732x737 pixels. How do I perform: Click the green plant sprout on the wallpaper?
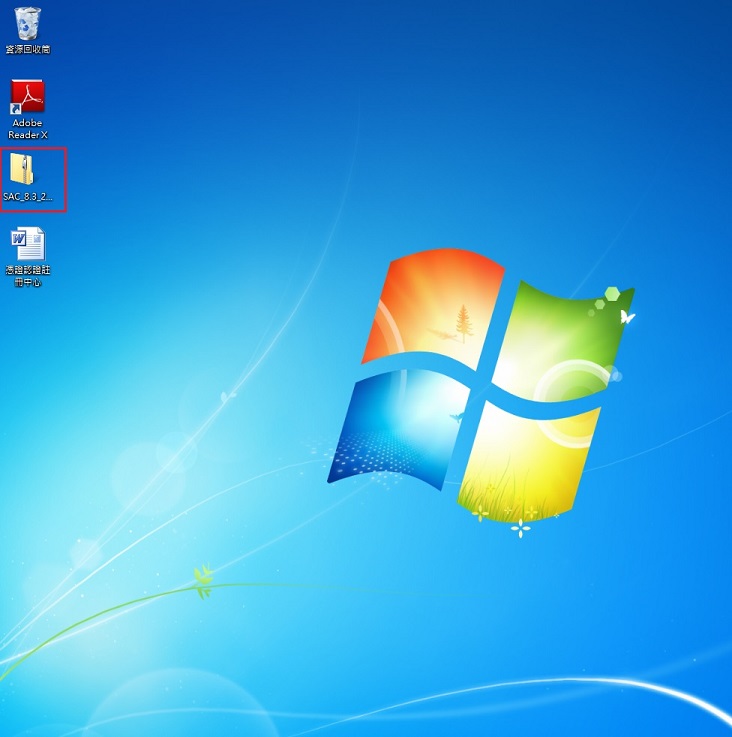pyautogui.click(x=203, y=580)
